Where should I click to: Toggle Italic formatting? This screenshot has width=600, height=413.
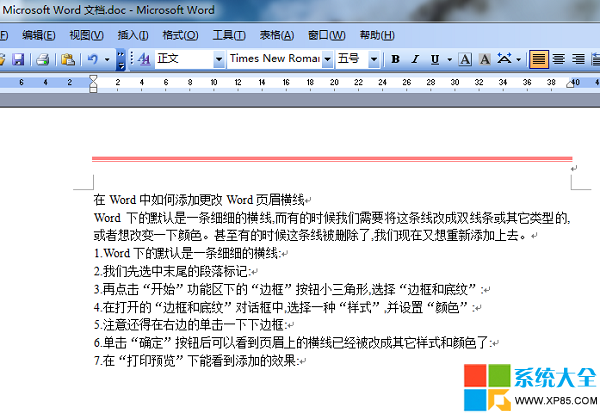[x=415, y=59]
